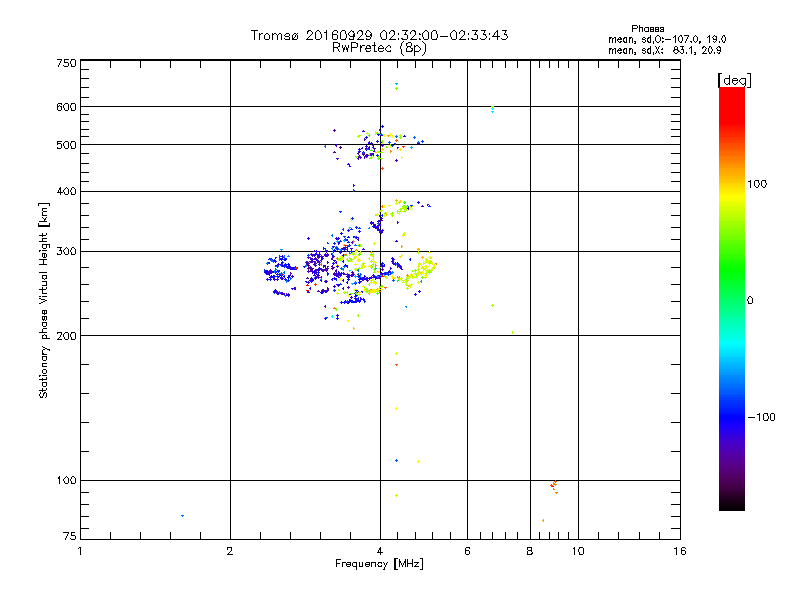800x600 pixels.
Task: Click the '400' y-axis tick label
Action: tap(66, 191)
